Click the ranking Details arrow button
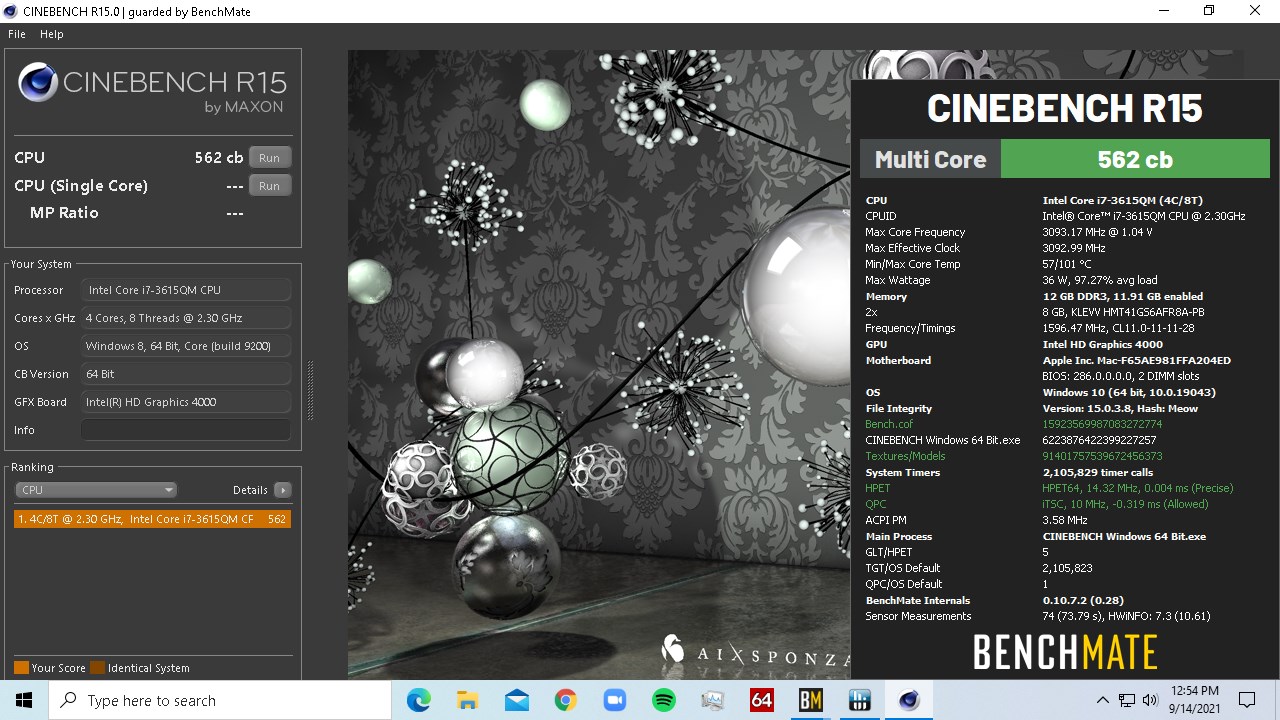1280x720 pixels. pos(283,490)
